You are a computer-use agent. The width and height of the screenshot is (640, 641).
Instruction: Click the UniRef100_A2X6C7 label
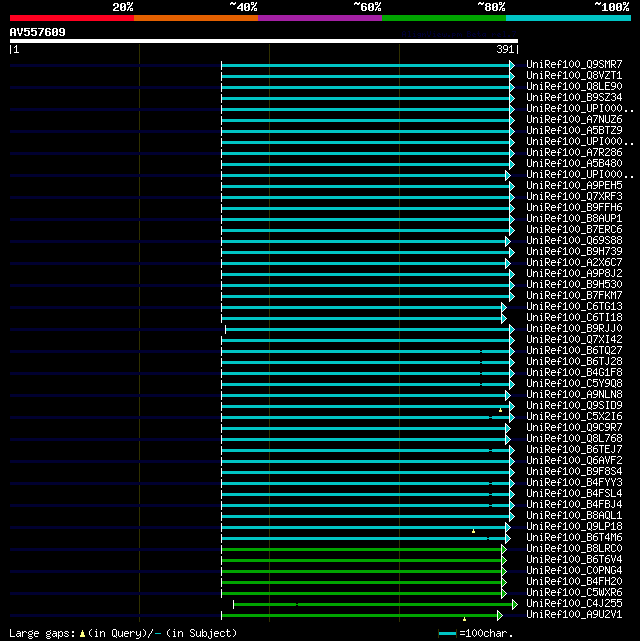pyautogui.click(x=574, y=262)
